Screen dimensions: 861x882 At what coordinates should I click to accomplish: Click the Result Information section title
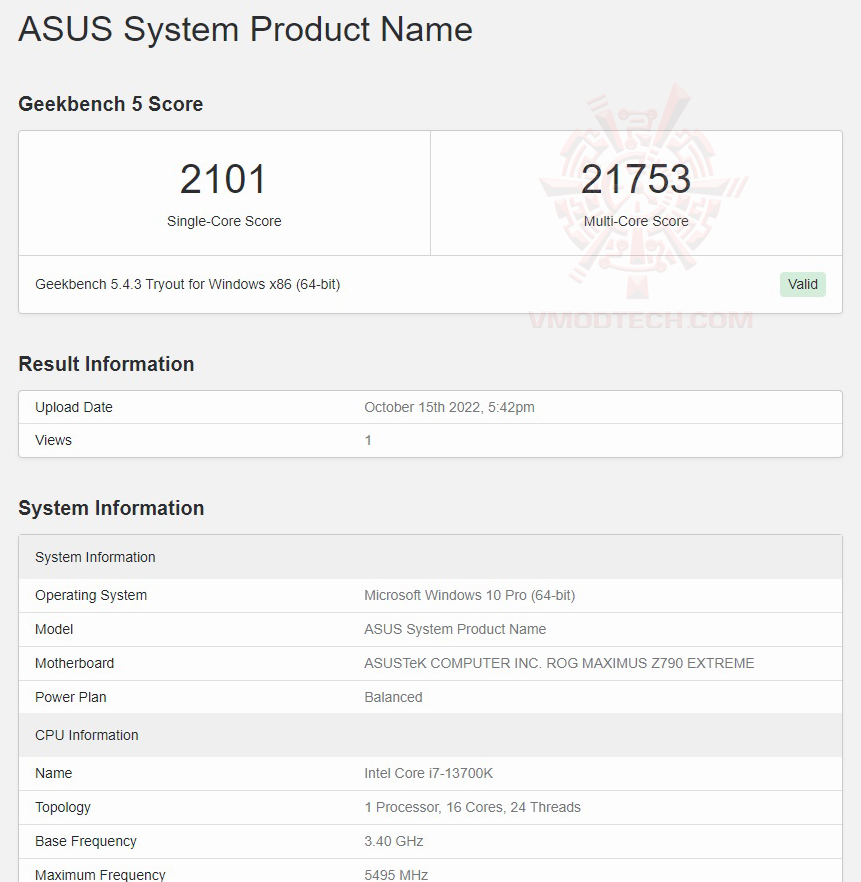106,364
